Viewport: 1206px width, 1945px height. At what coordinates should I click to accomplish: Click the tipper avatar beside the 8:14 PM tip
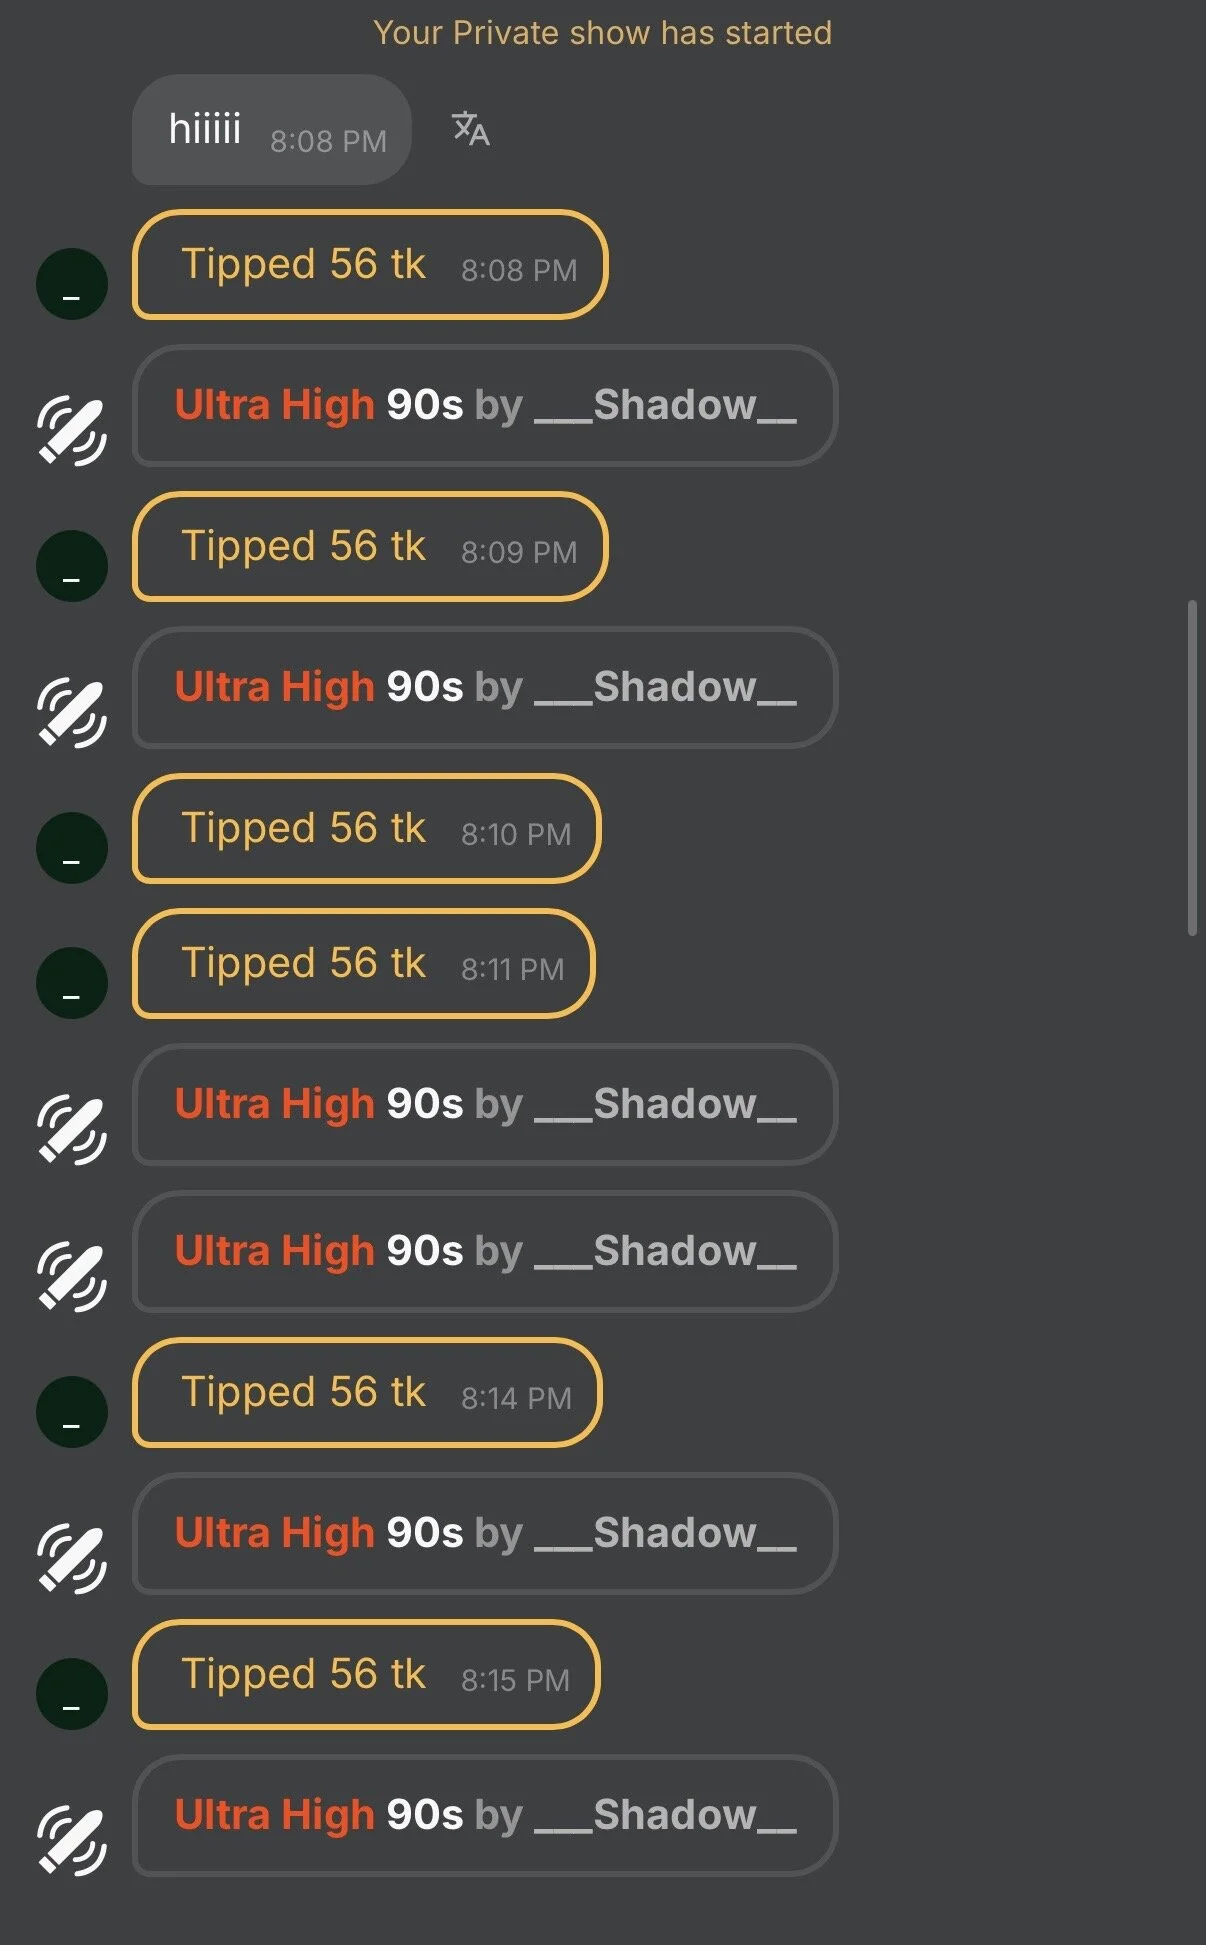point(72,1412)
